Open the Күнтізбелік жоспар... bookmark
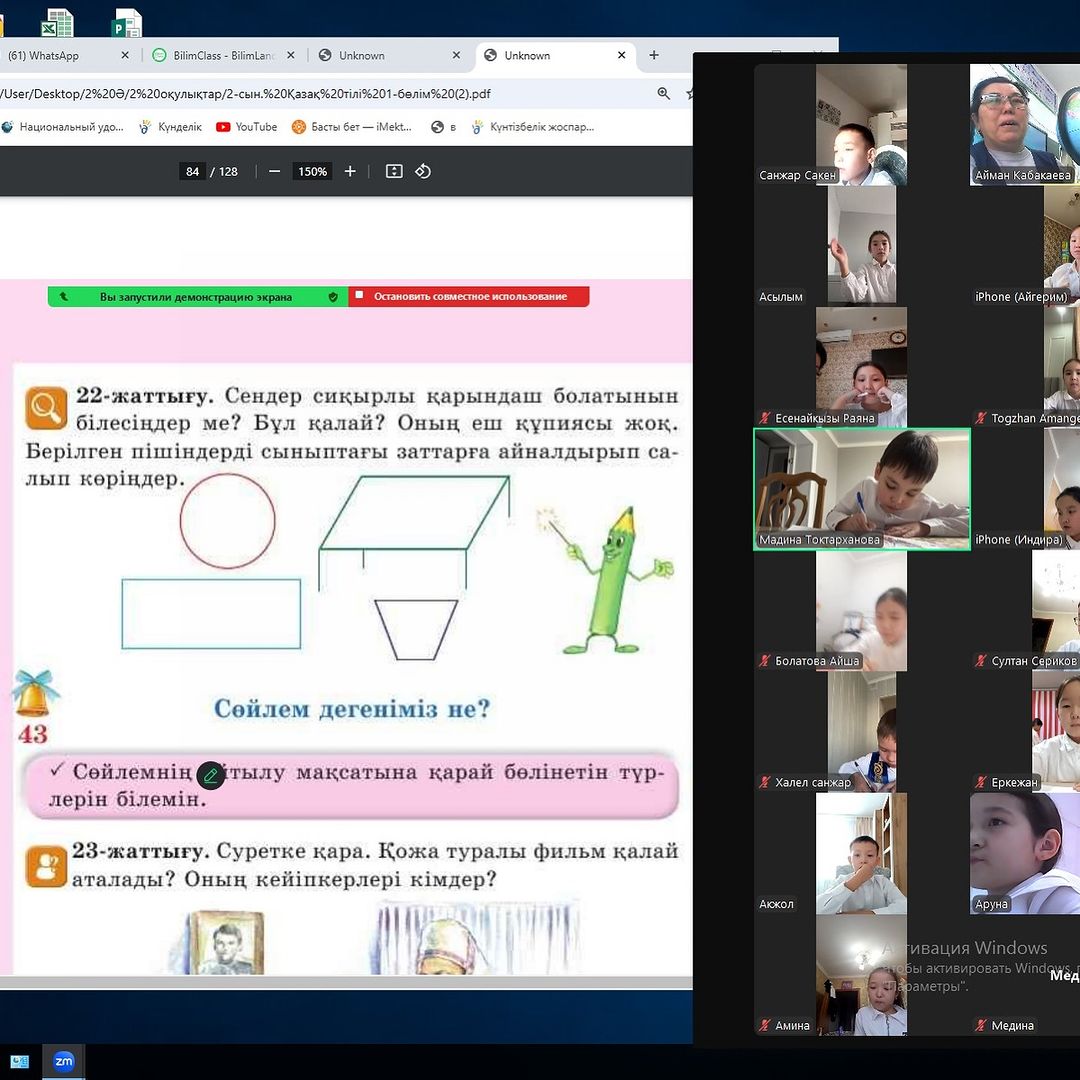Screen dimensions: 1080x1080 coord(532,127)
